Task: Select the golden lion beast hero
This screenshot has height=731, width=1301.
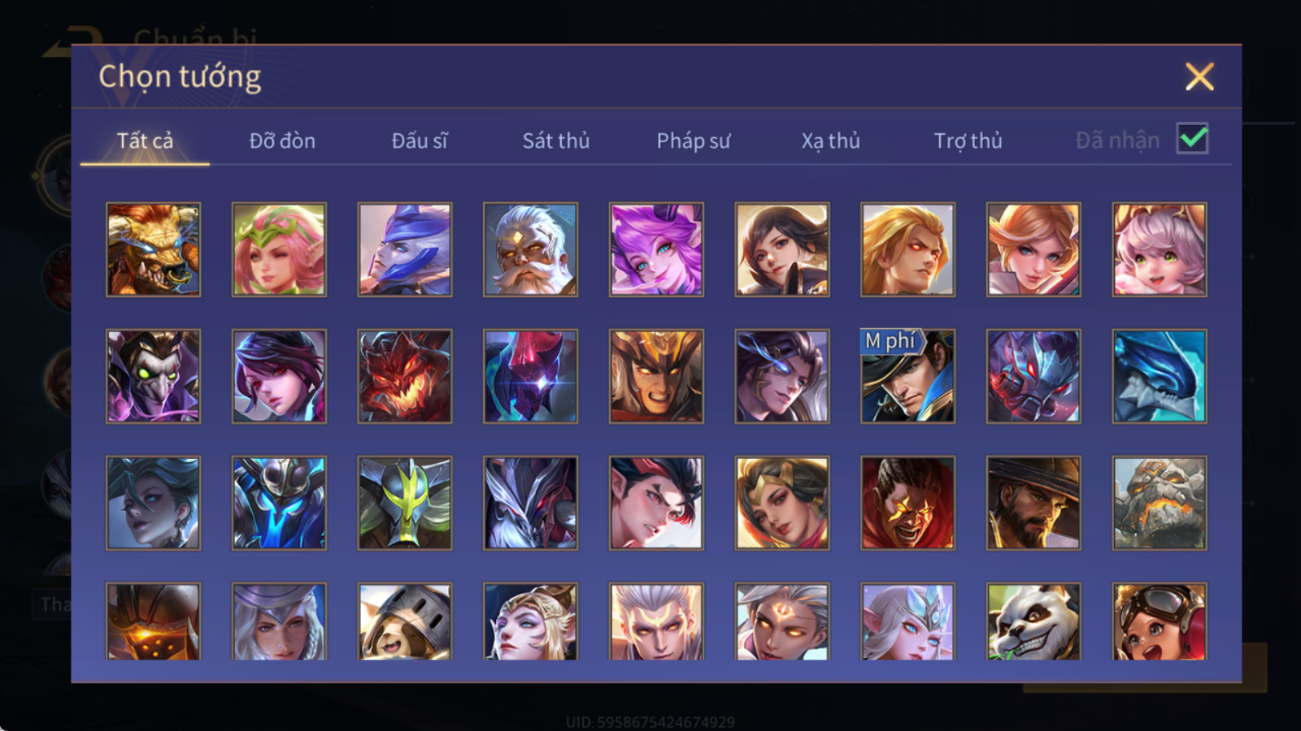Action: click(x=153, y=249)
